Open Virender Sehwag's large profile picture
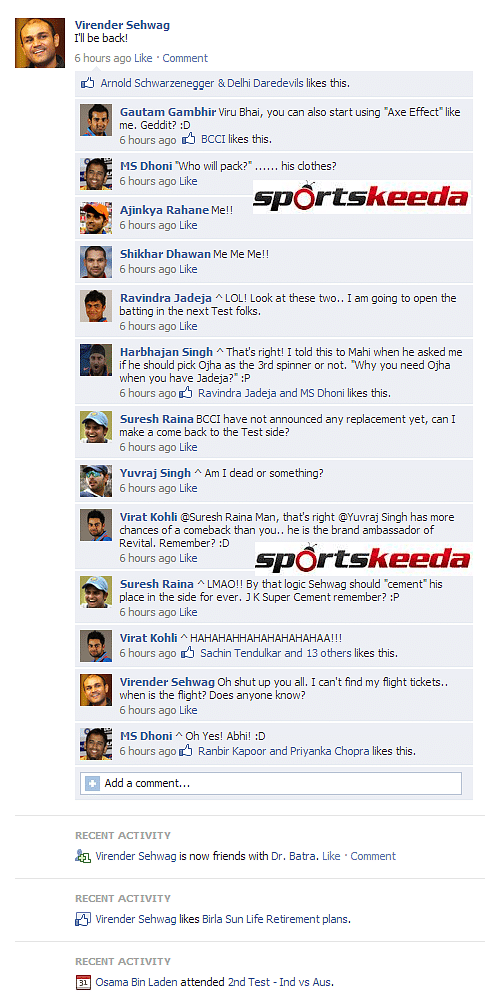 coord(40,43)
